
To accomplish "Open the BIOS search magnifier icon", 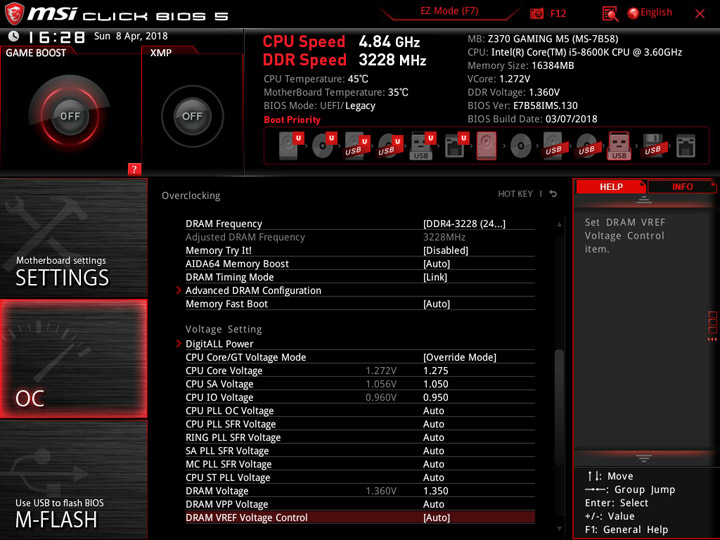I will point(610,14).
